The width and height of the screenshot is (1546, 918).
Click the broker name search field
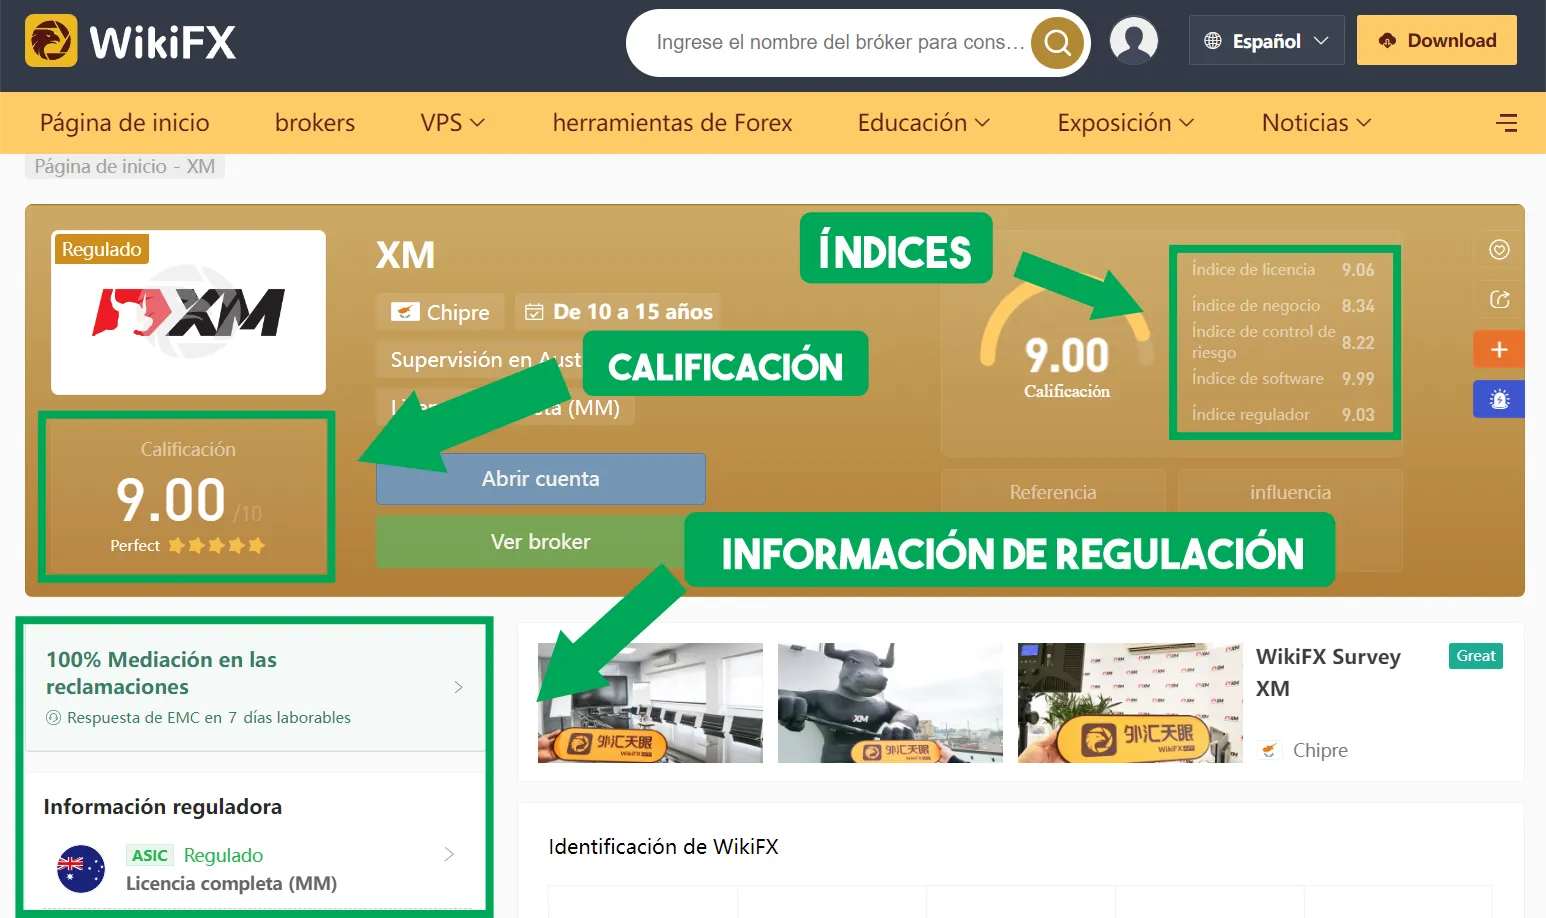[840, 43]
